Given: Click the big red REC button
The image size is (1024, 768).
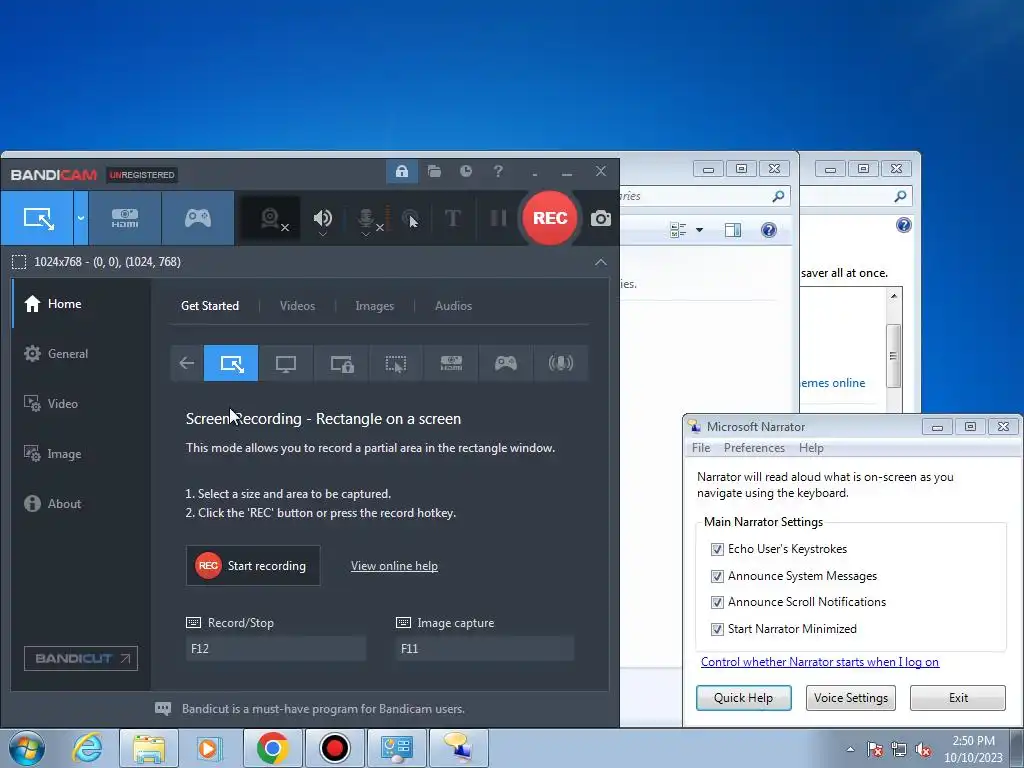Looking at the screenshot, I should pos(550,218).
